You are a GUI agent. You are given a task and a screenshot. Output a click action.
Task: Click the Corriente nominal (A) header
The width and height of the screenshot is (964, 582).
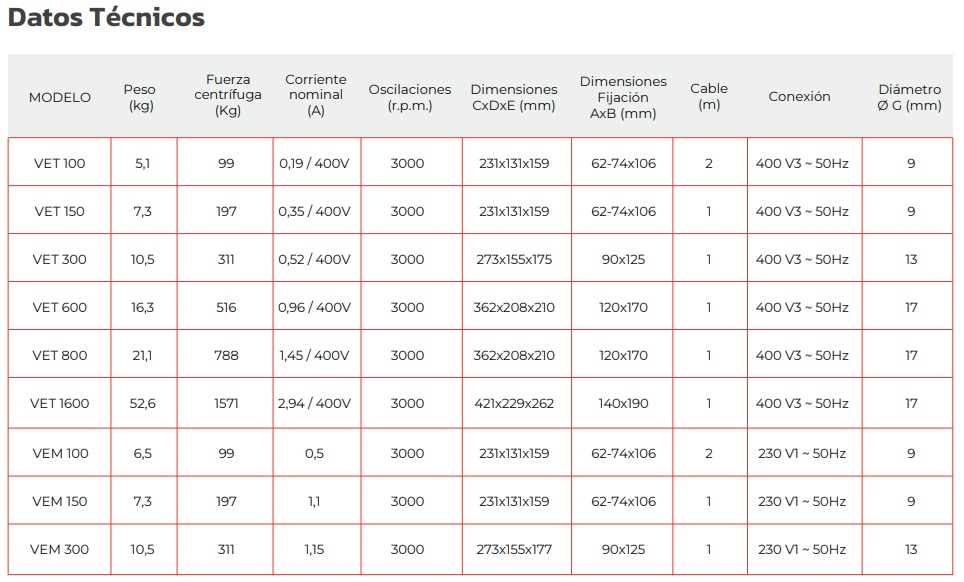[315, 95]
